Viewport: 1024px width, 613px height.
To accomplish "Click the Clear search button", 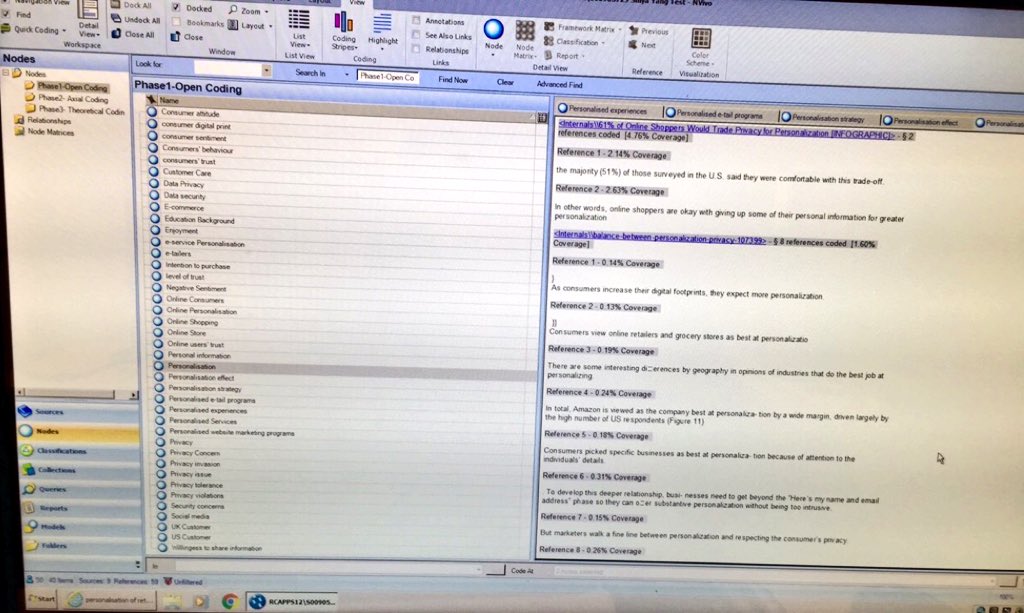I will coord(505,82).
